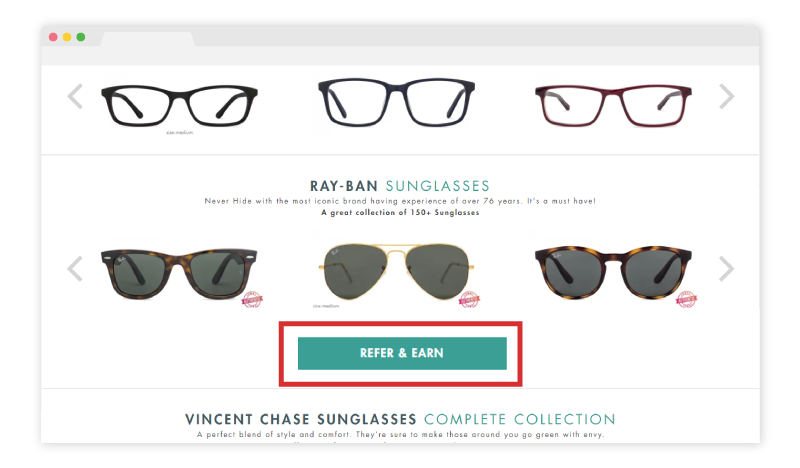Open the maroon red eyeglasses product
The image size is (800, 468).
(613, 106)
